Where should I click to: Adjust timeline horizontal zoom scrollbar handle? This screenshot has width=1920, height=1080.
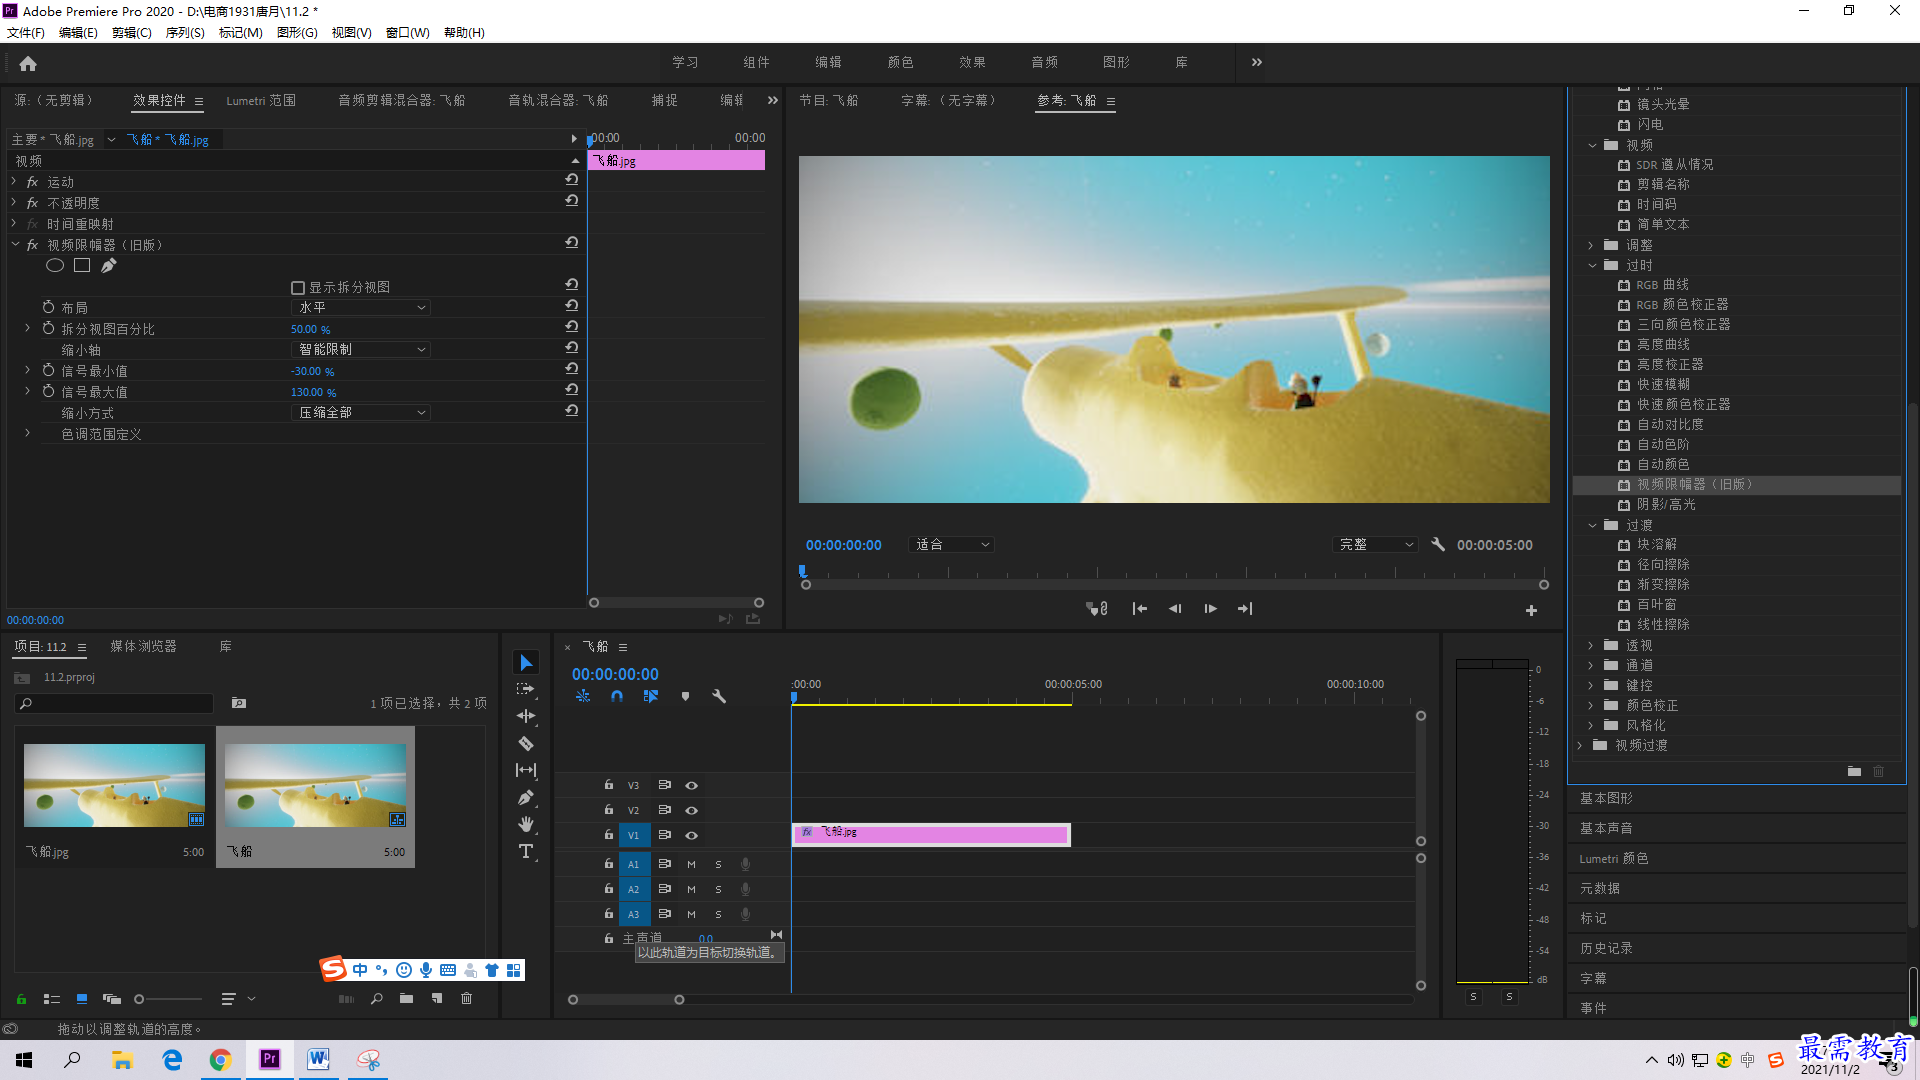click(679, 1000)
